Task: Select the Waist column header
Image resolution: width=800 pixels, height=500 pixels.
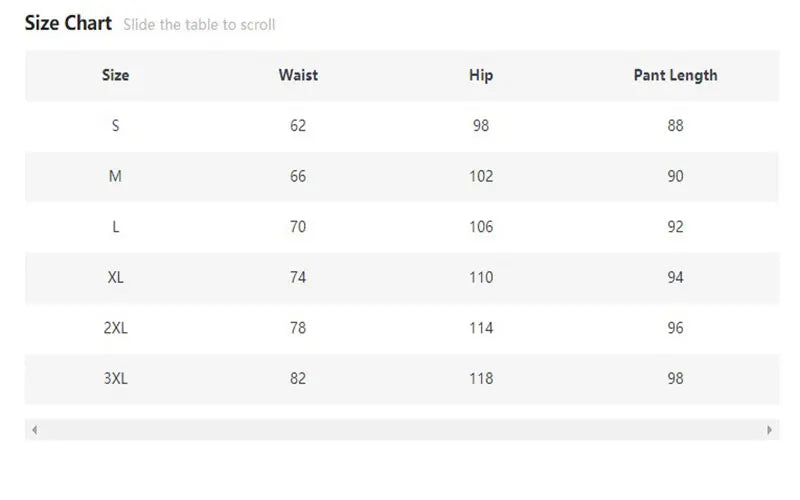Action: point(298,76)
